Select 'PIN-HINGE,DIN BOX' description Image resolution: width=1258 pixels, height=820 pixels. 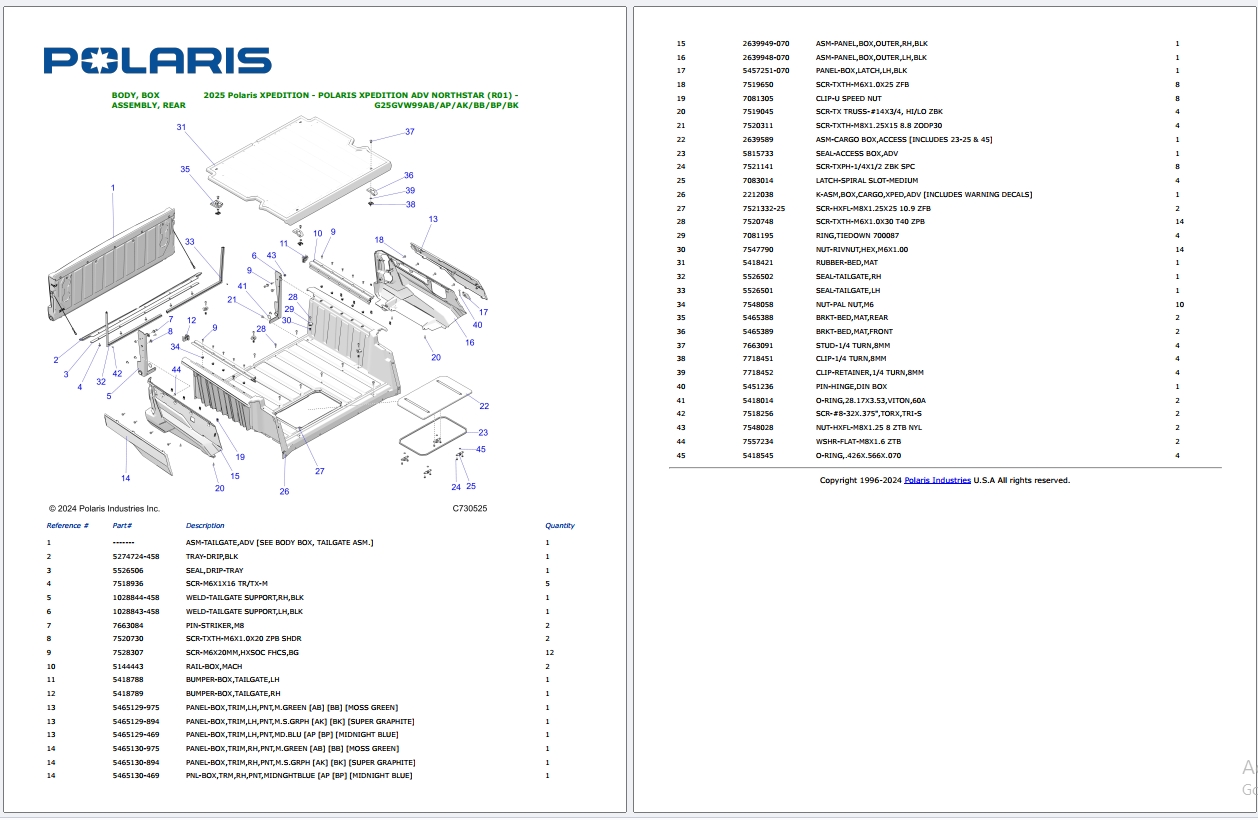tap(851, 386)
